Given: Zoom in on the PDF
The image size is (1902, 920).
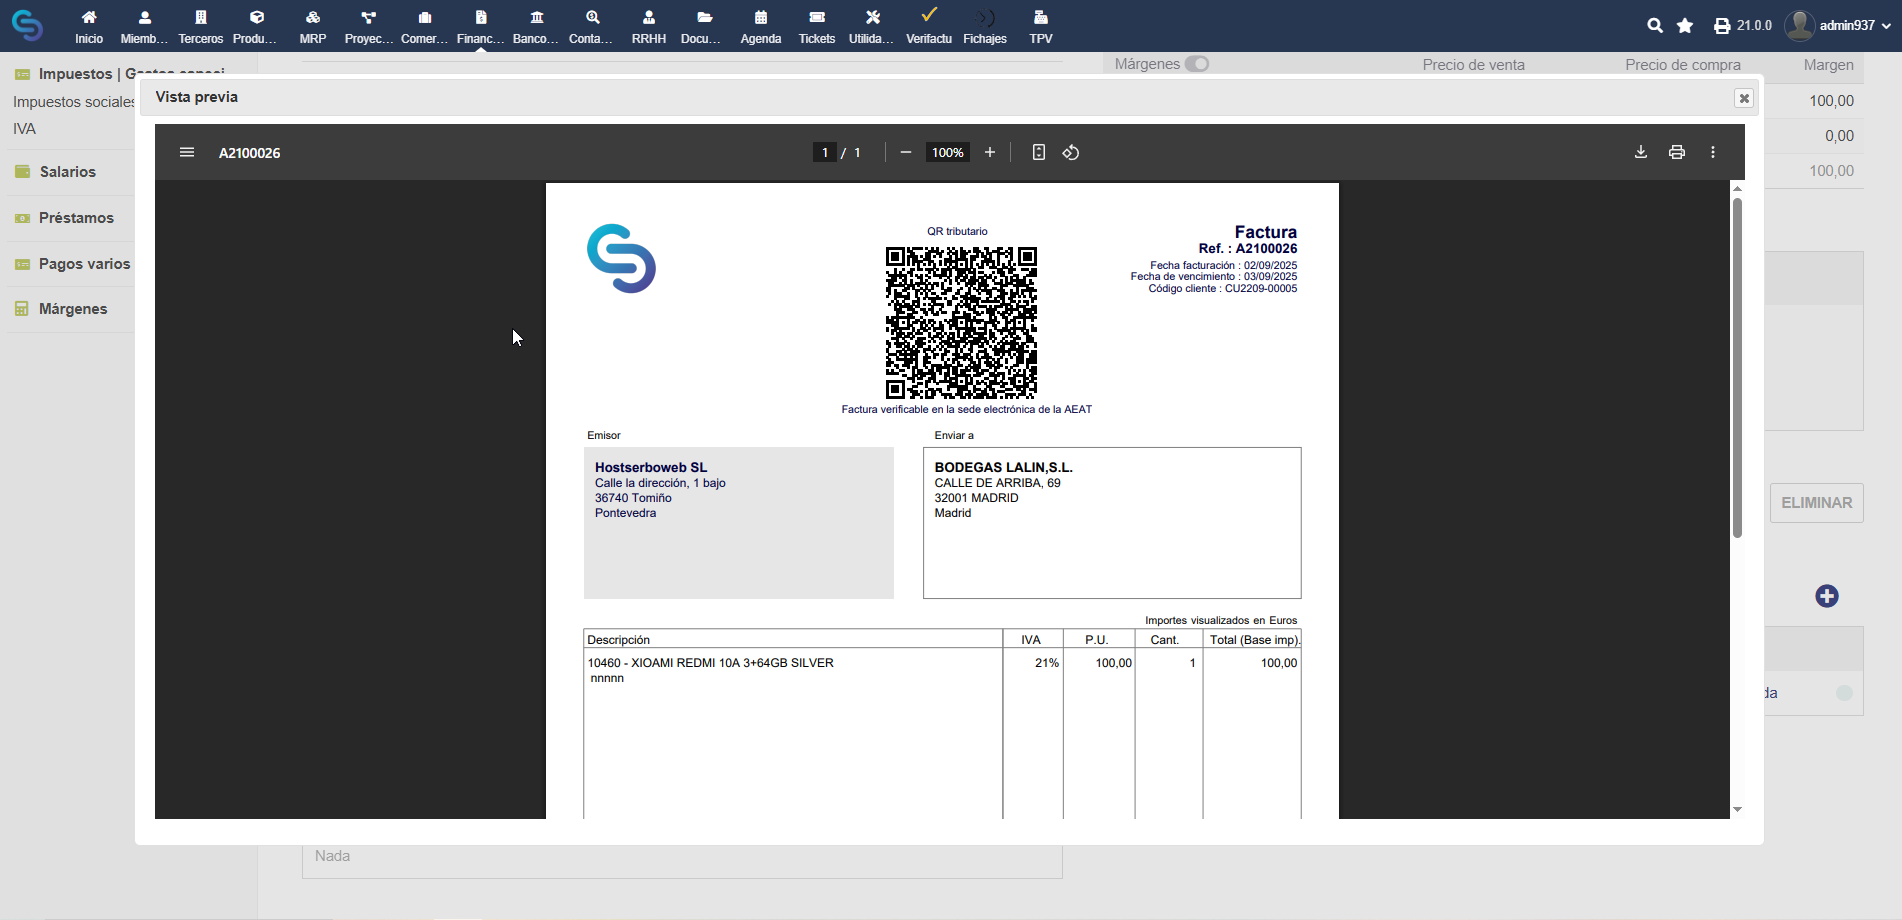Looking at the screenshot, I should pyautogui.click(x=990, y=152).
